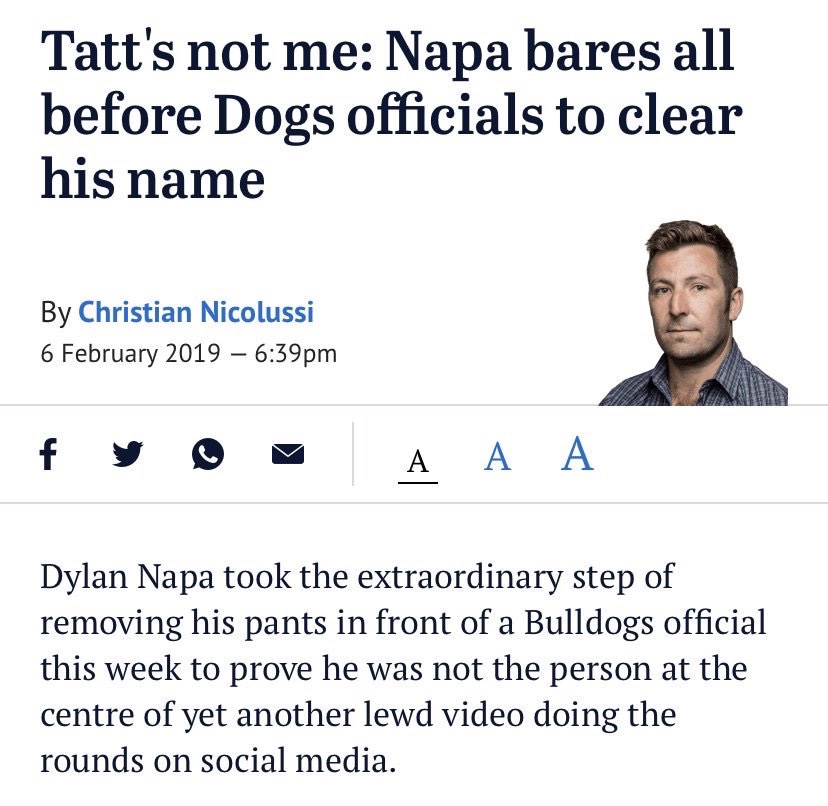Open Christian Nicolussi's author page

click(x=196, y=312)
